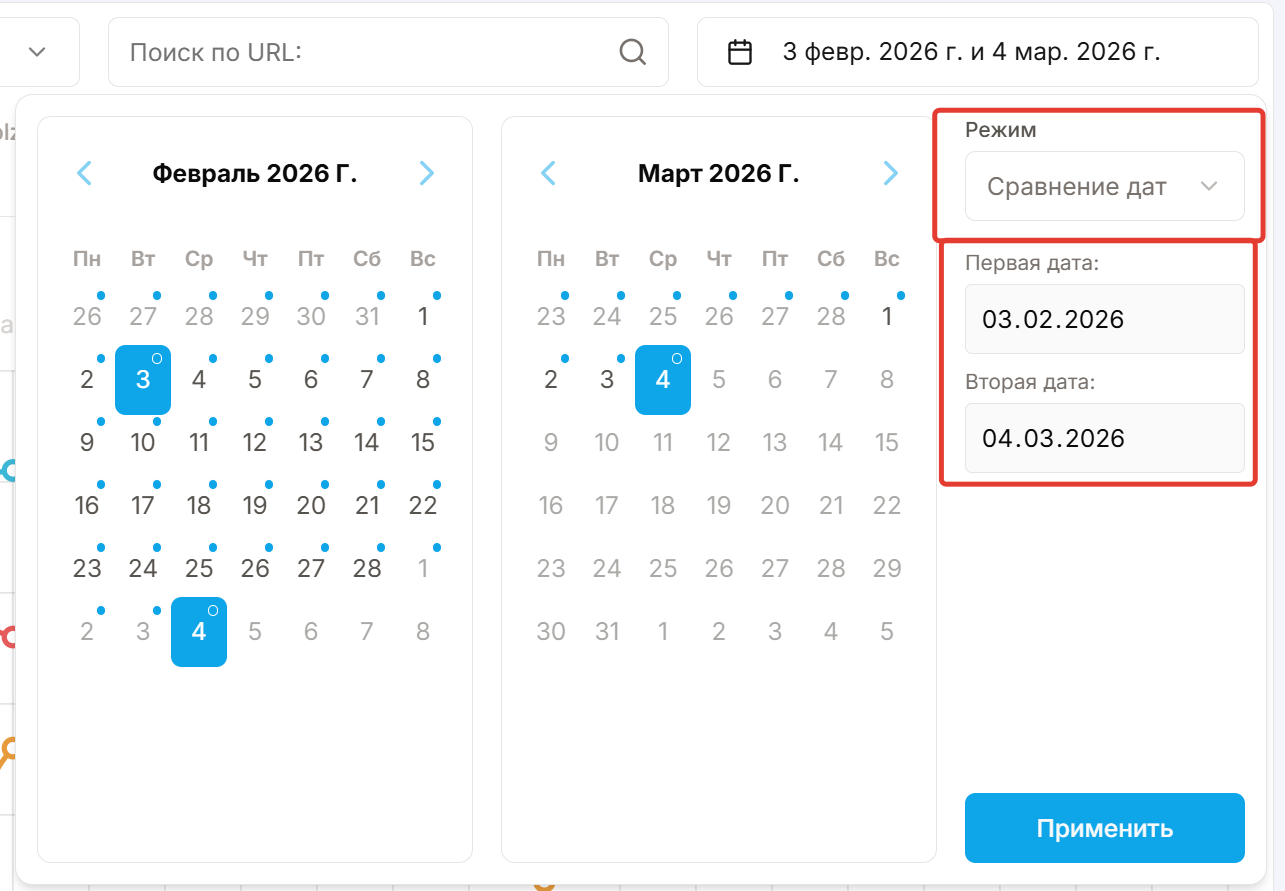
Task: Select March 1 in the March calendar
Action: point(887,317)
